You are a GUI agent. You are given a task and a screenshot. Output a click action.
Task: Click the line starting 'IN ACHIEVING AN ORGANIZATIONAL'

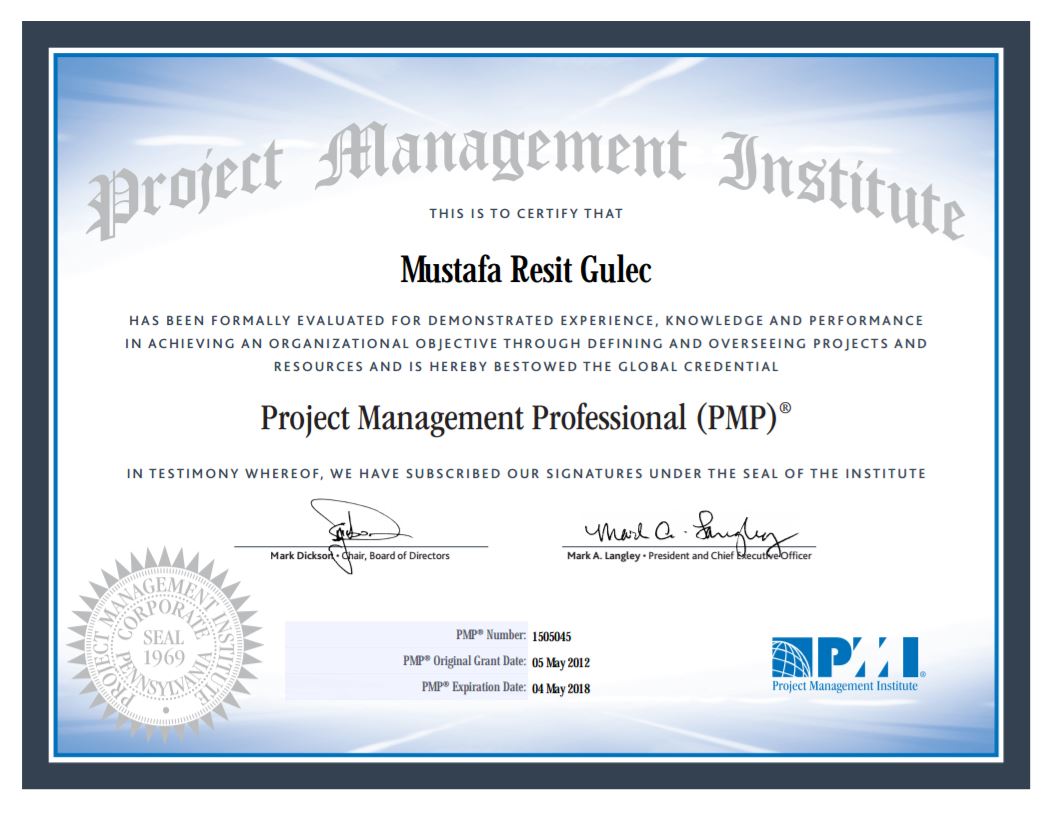[x=526, y=344]
